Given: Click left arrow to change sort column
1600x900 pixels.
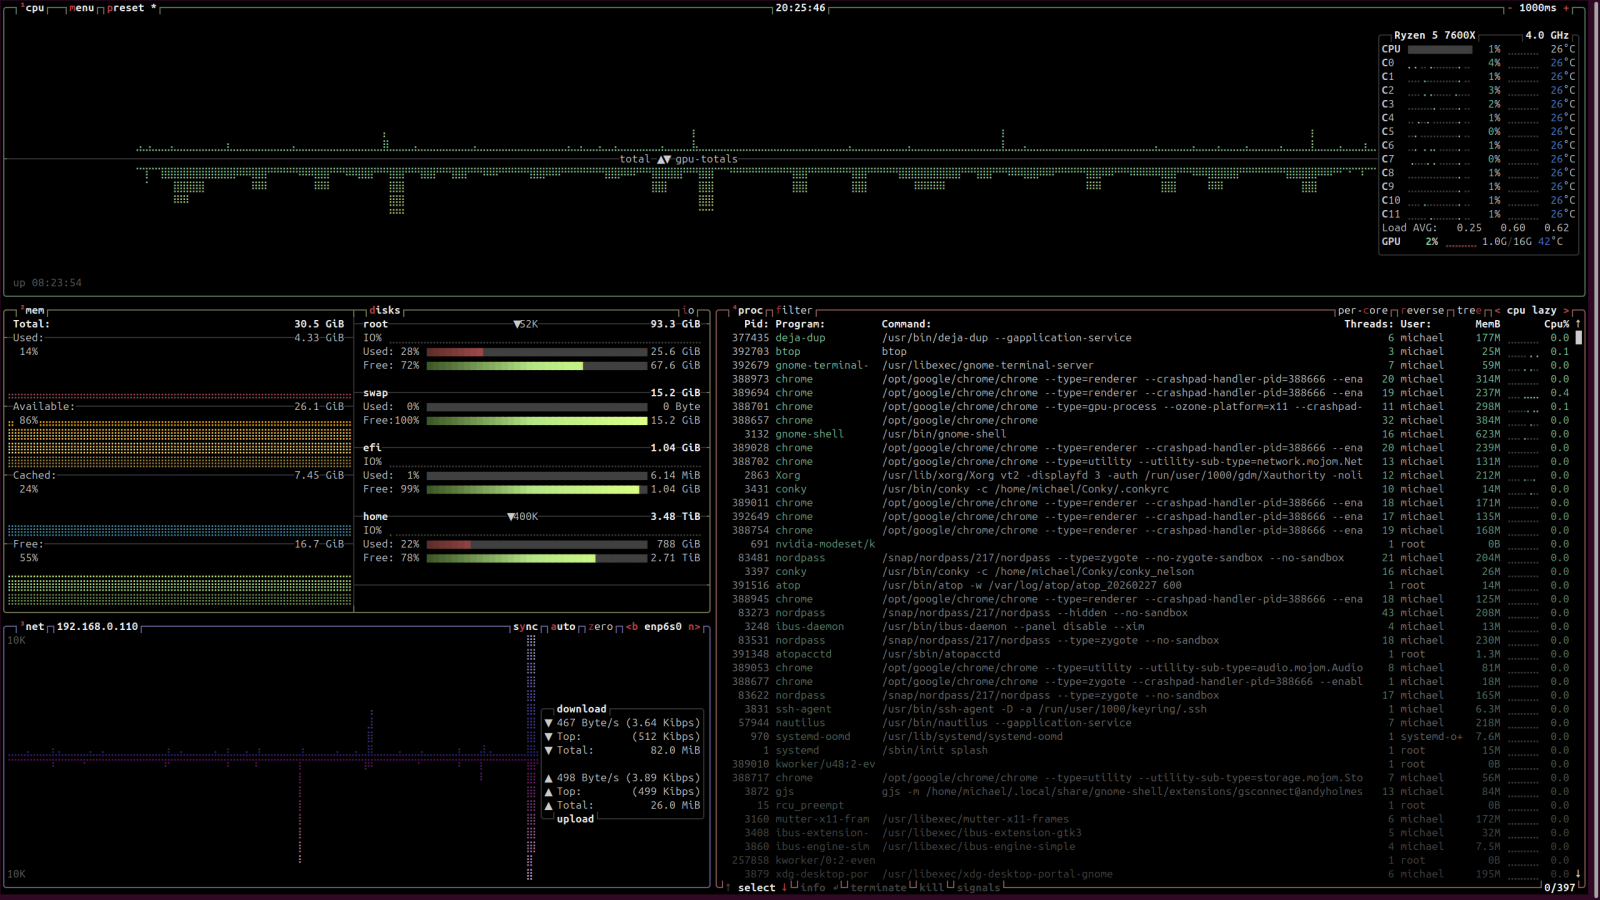Looking at the screenshot, I should click(x=1497, y=310).
